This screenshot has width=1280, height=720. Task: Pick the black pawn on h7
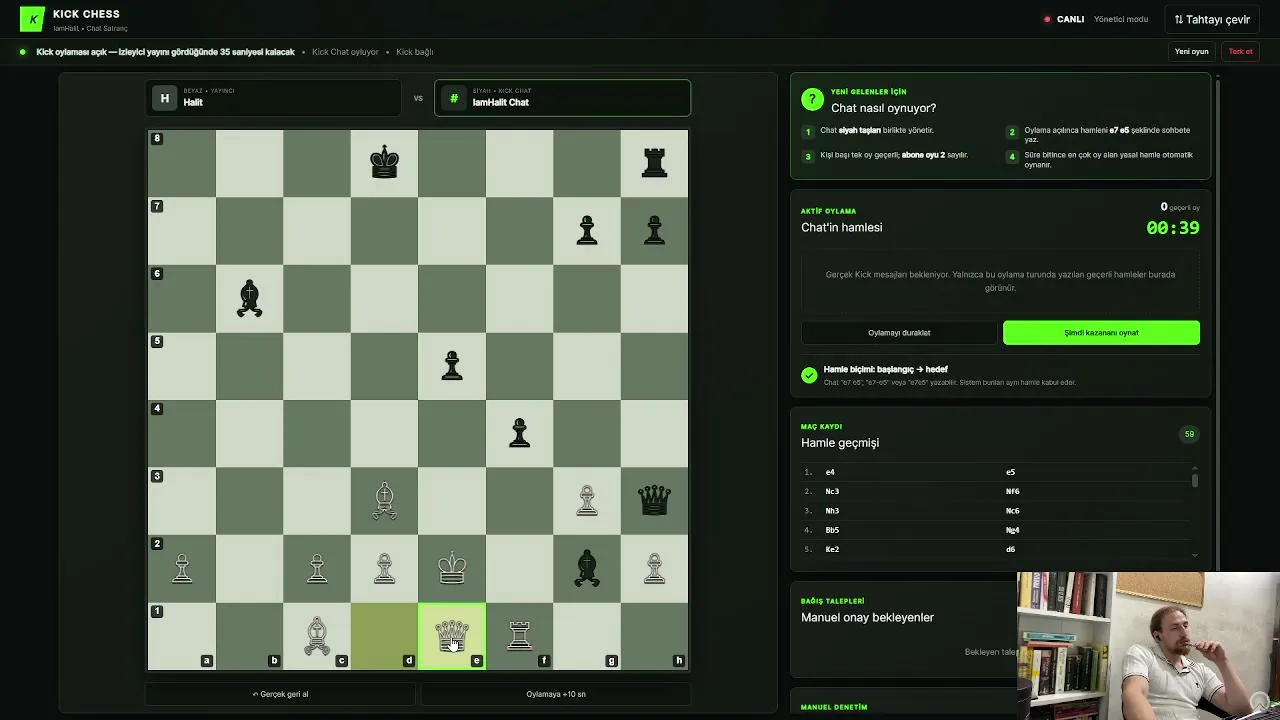(x=654, y=230)
